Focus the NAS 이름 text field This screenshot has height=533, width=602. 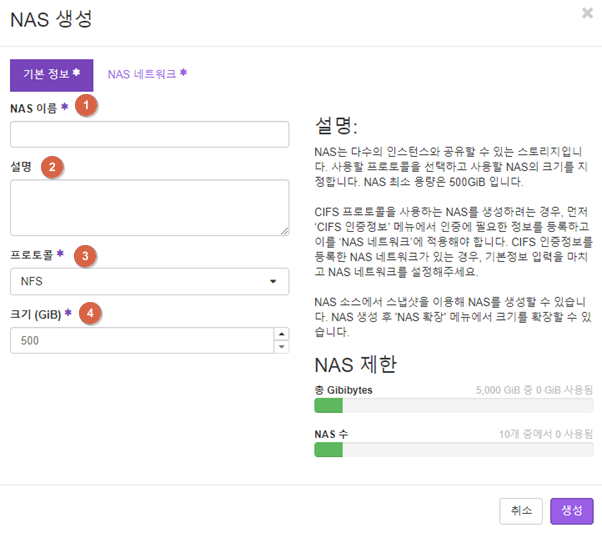(149, 134)
